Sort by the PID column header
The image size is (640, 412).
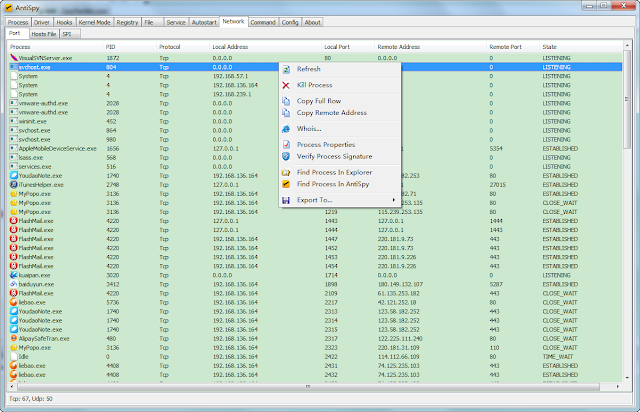click(x=130, y=47)
